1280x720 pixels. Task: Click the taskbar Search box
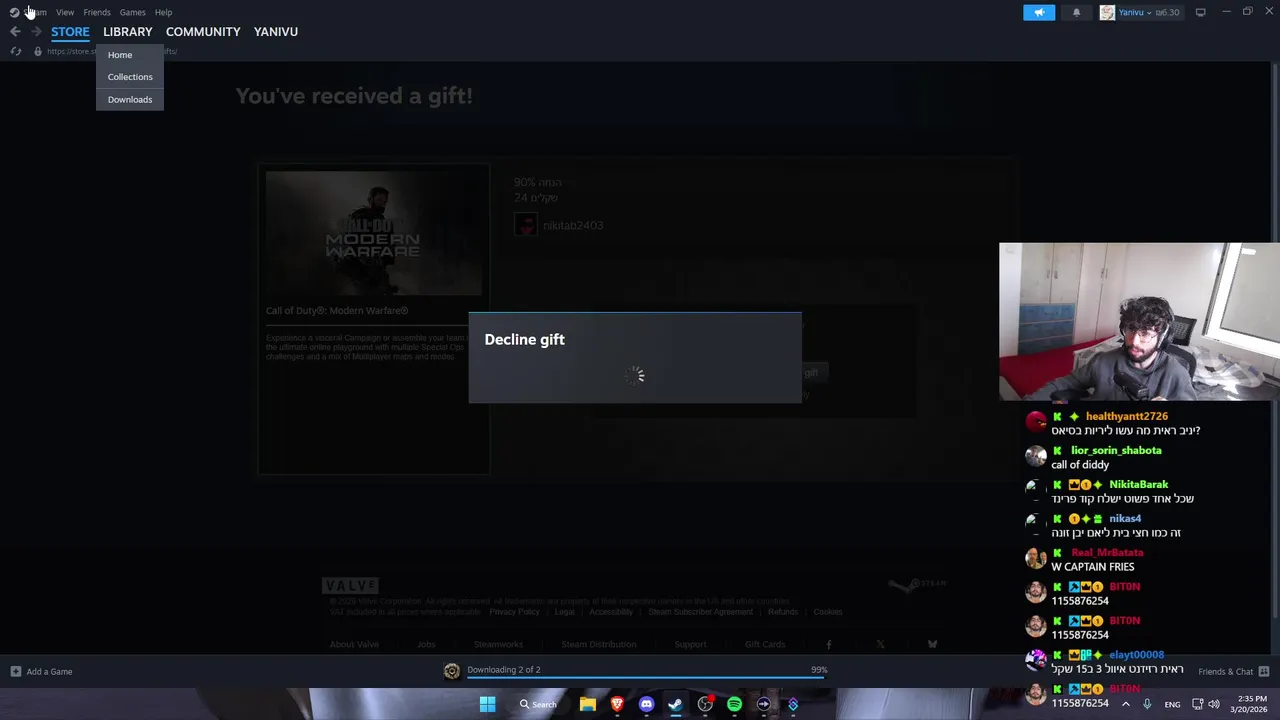click(x=538, y=704)
